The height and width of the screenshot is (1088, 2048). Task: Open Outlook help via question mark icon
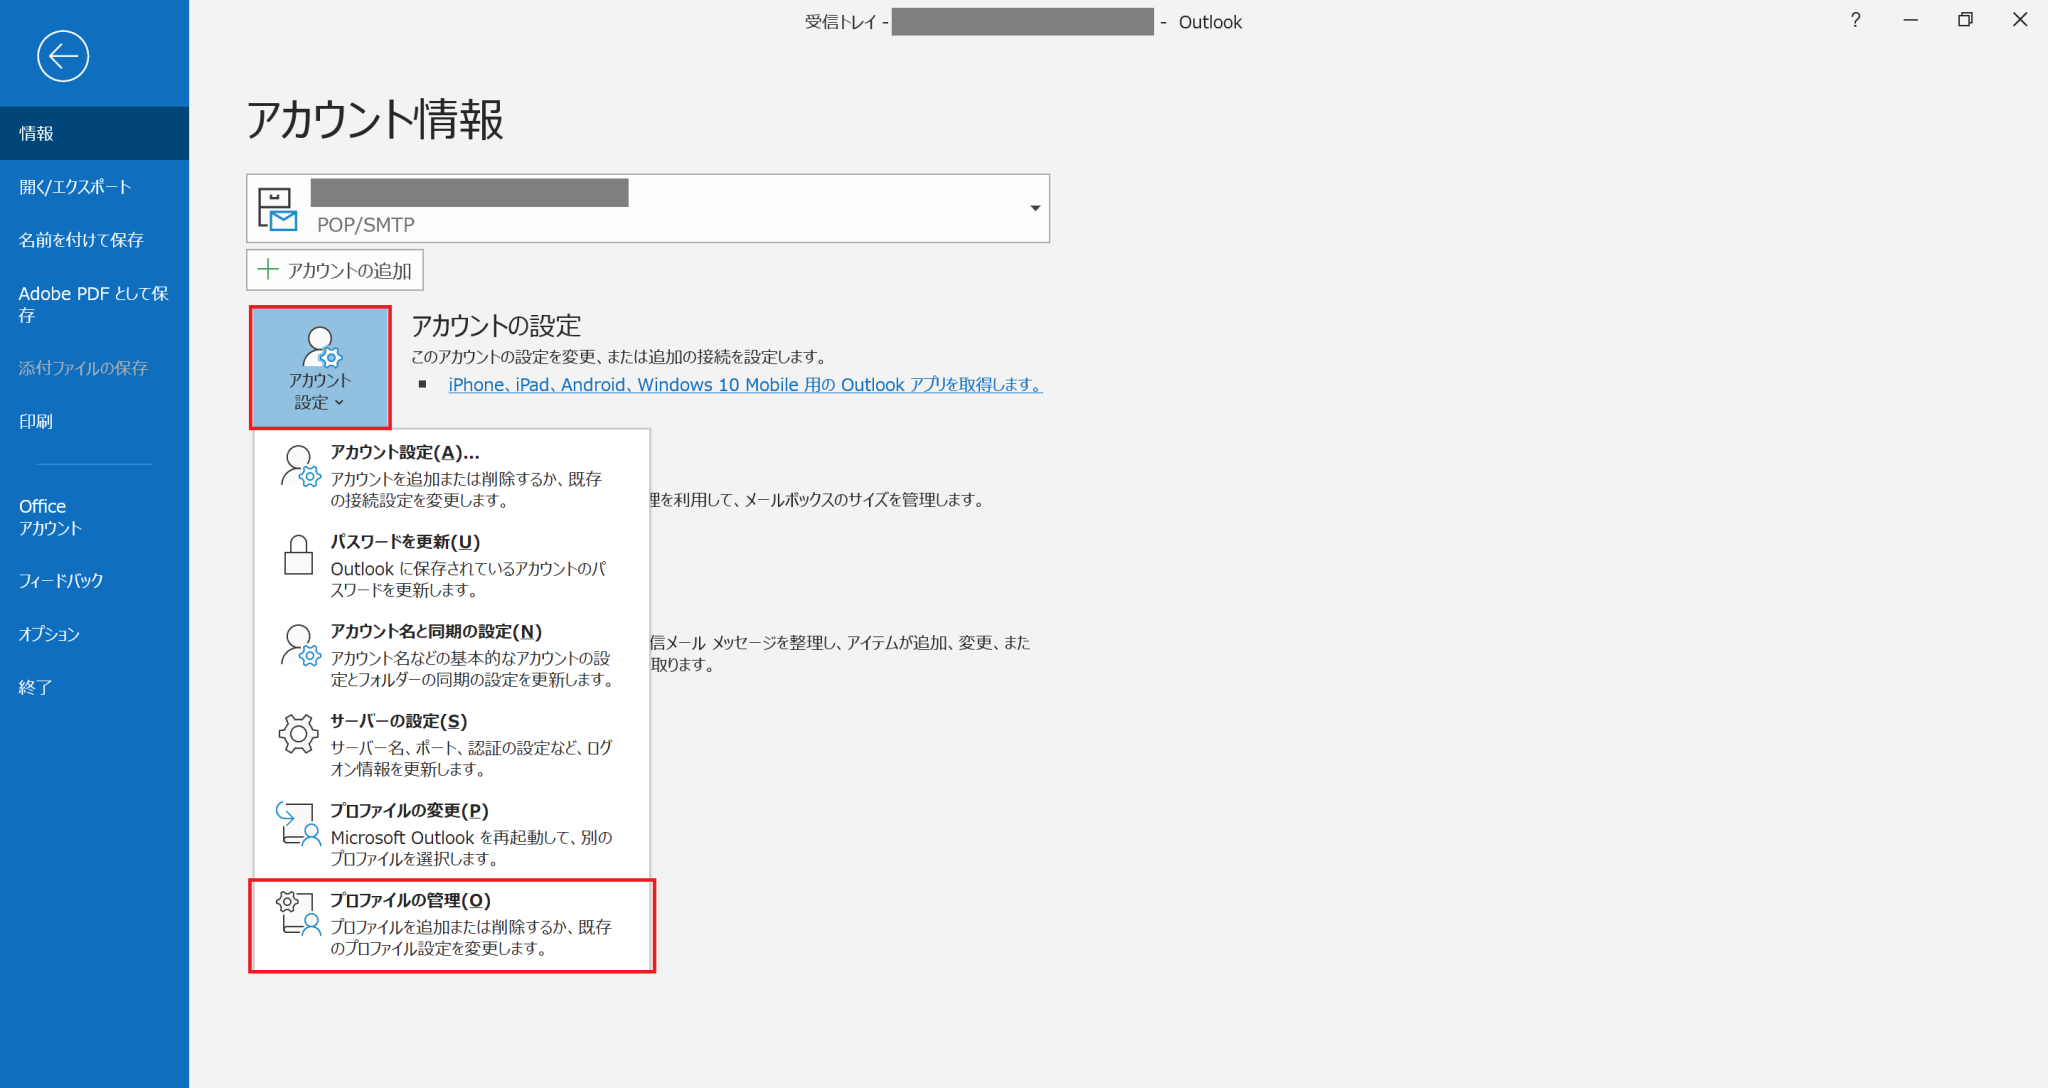click(1855, 20)
